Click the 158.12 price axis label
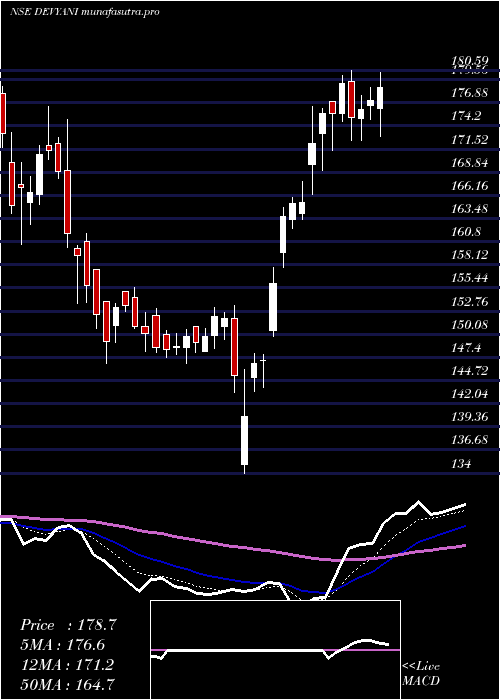The width and height of the screenshot is (500, 700). point(469,255)
